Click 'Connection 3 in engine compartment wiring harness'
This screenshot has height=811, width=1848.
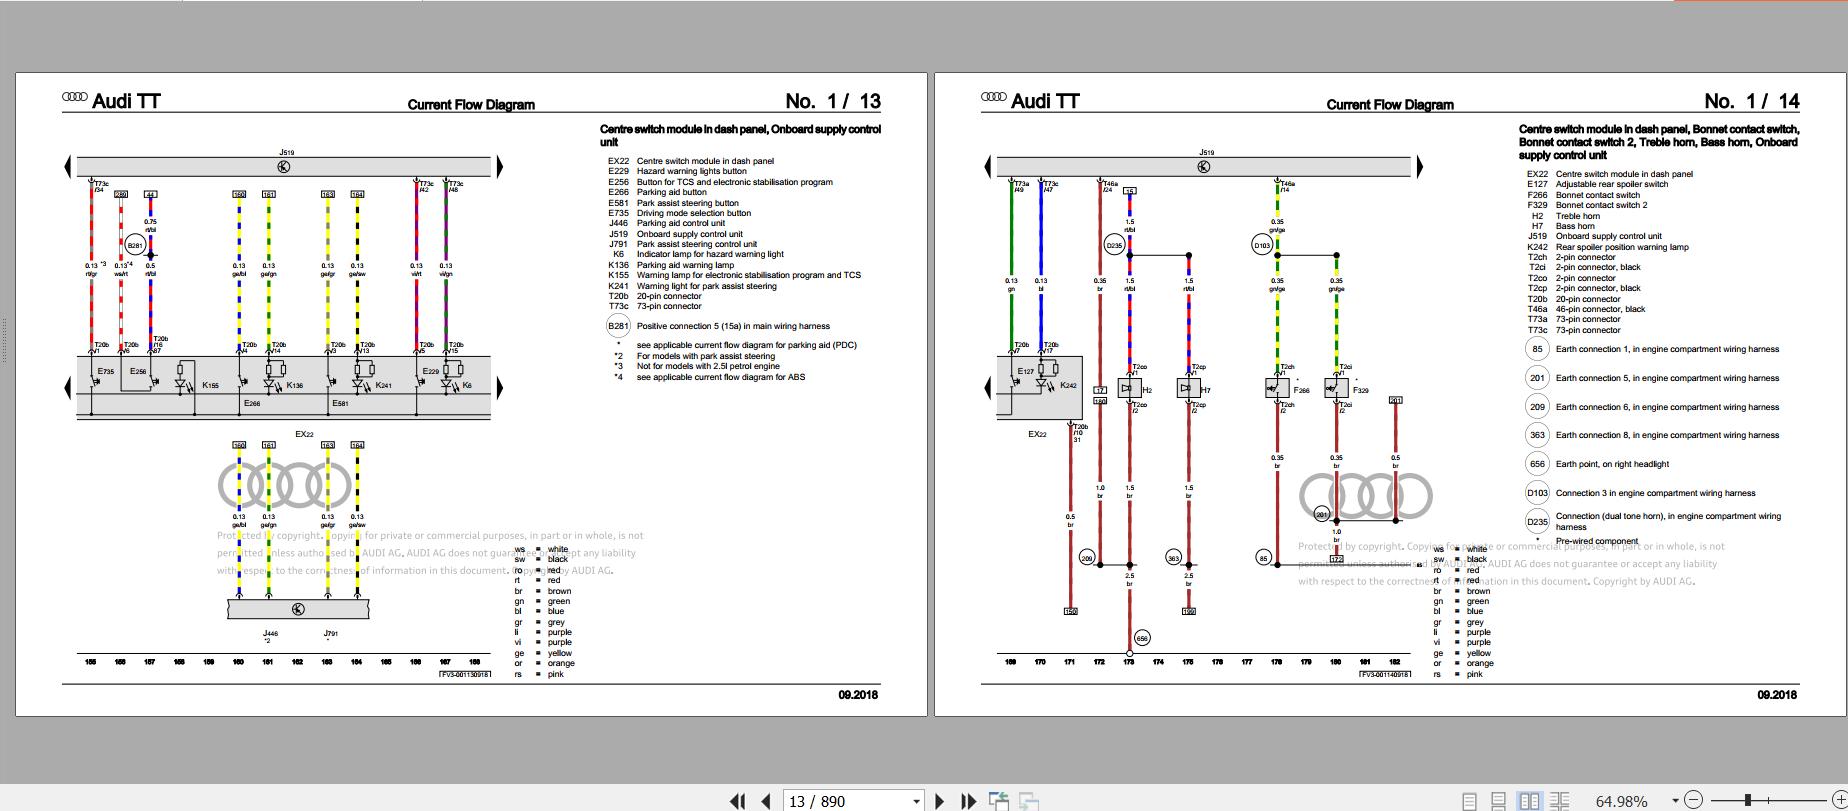1656,493
